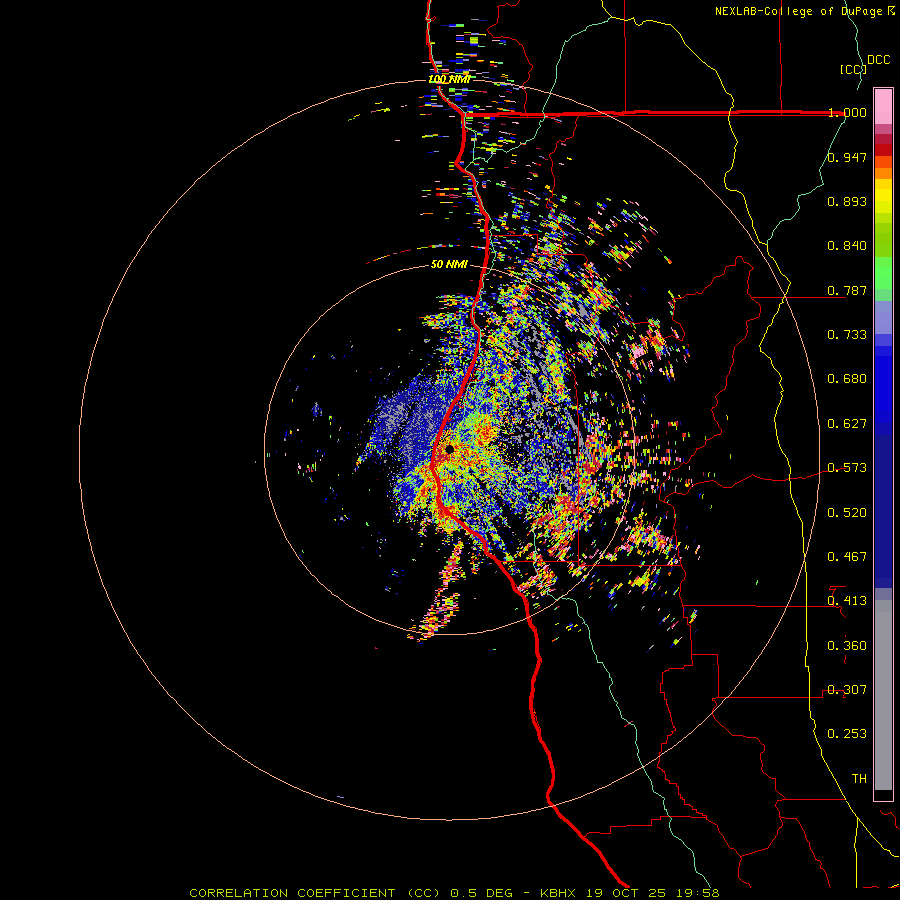Select the 1.000 legend value
The image size is (900, 900).
pyautogui.click(x=847, y=112)
